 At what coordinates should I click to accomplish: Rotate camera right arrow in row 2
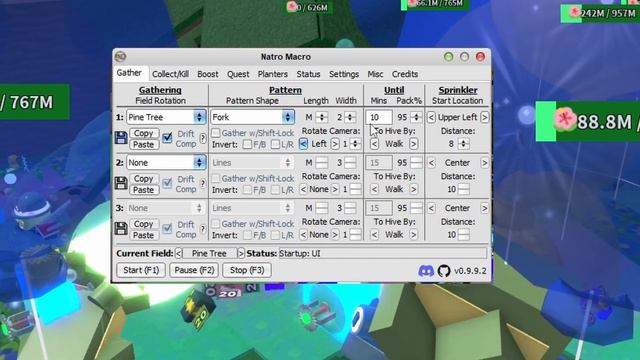coord(335,189)
